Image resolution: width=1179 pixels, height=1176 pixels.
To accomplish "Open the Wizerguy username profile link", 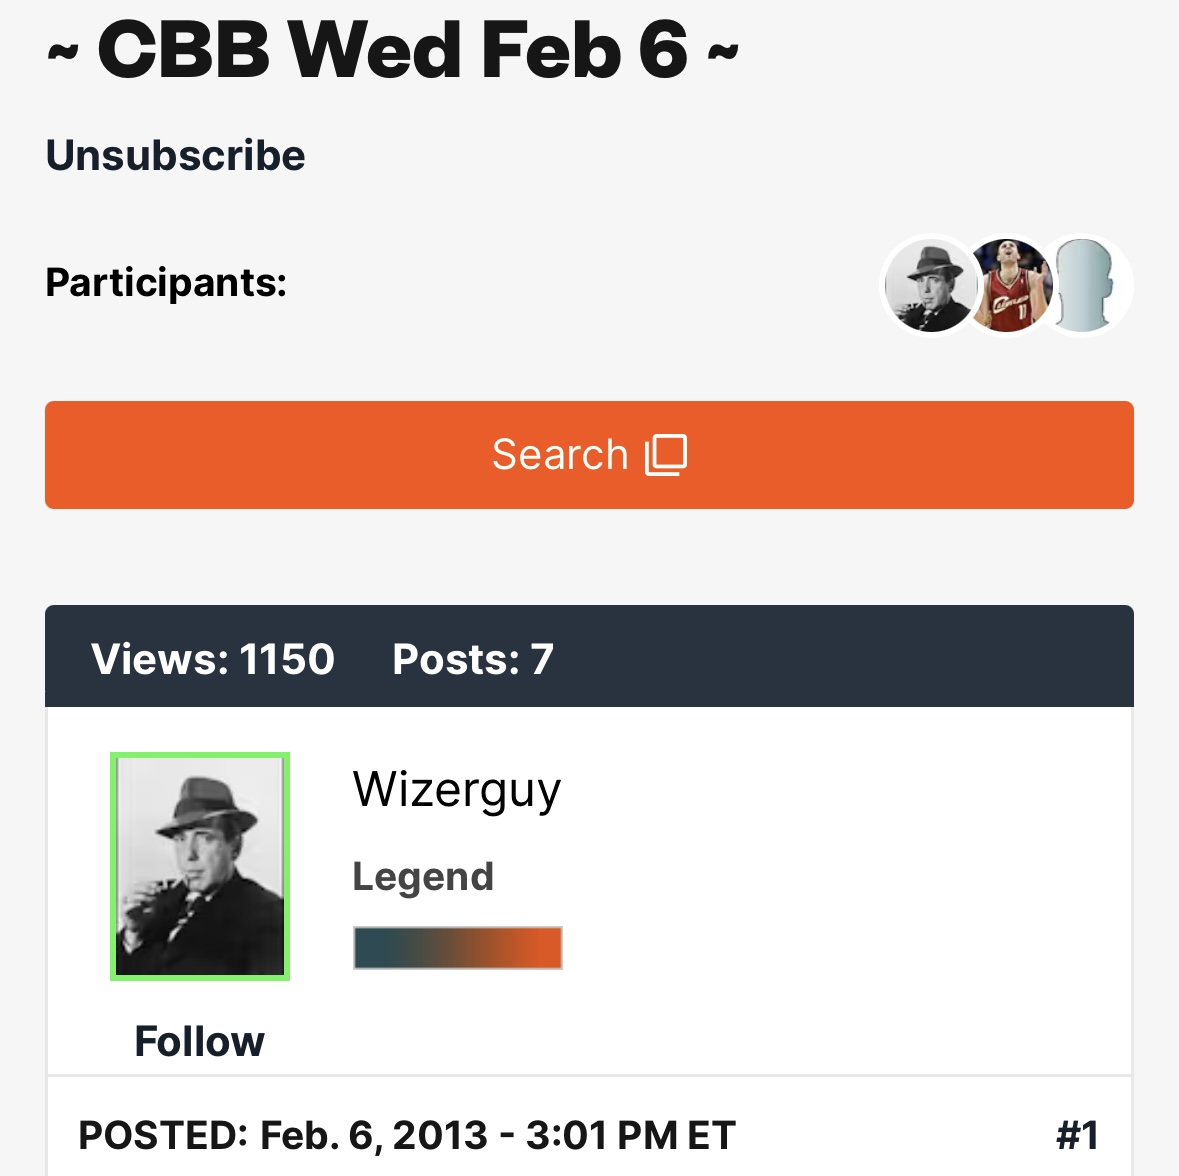I will [457, 790].
